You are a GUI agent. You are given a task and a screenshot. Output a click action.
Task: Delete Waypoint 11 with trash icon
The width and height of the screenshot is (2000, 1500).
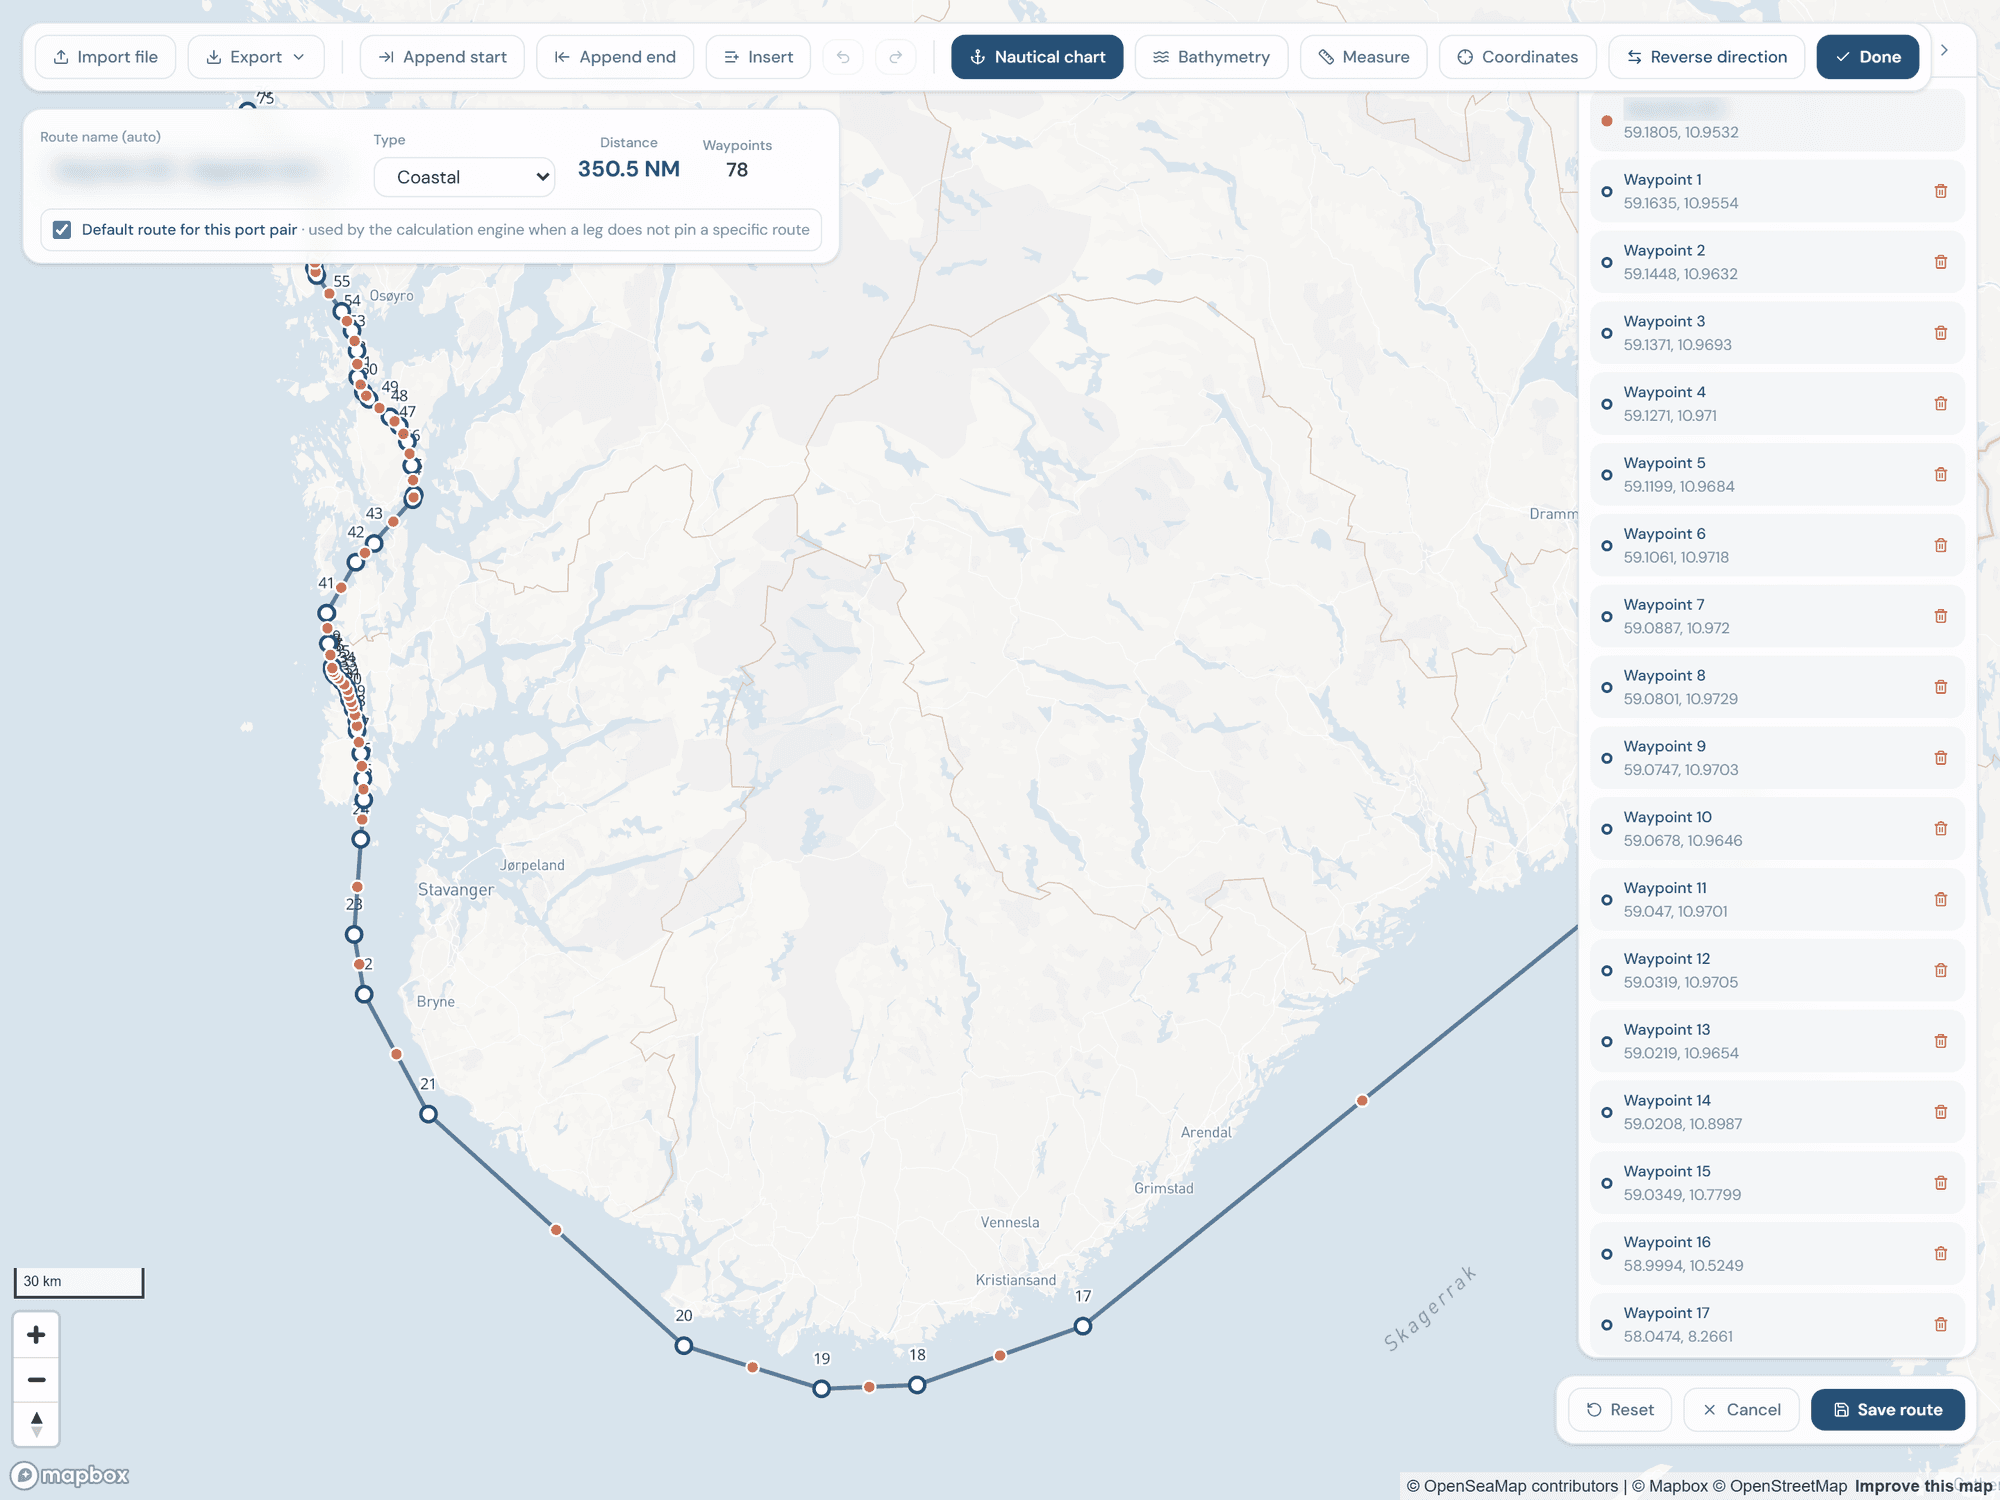coord(1940,899)
